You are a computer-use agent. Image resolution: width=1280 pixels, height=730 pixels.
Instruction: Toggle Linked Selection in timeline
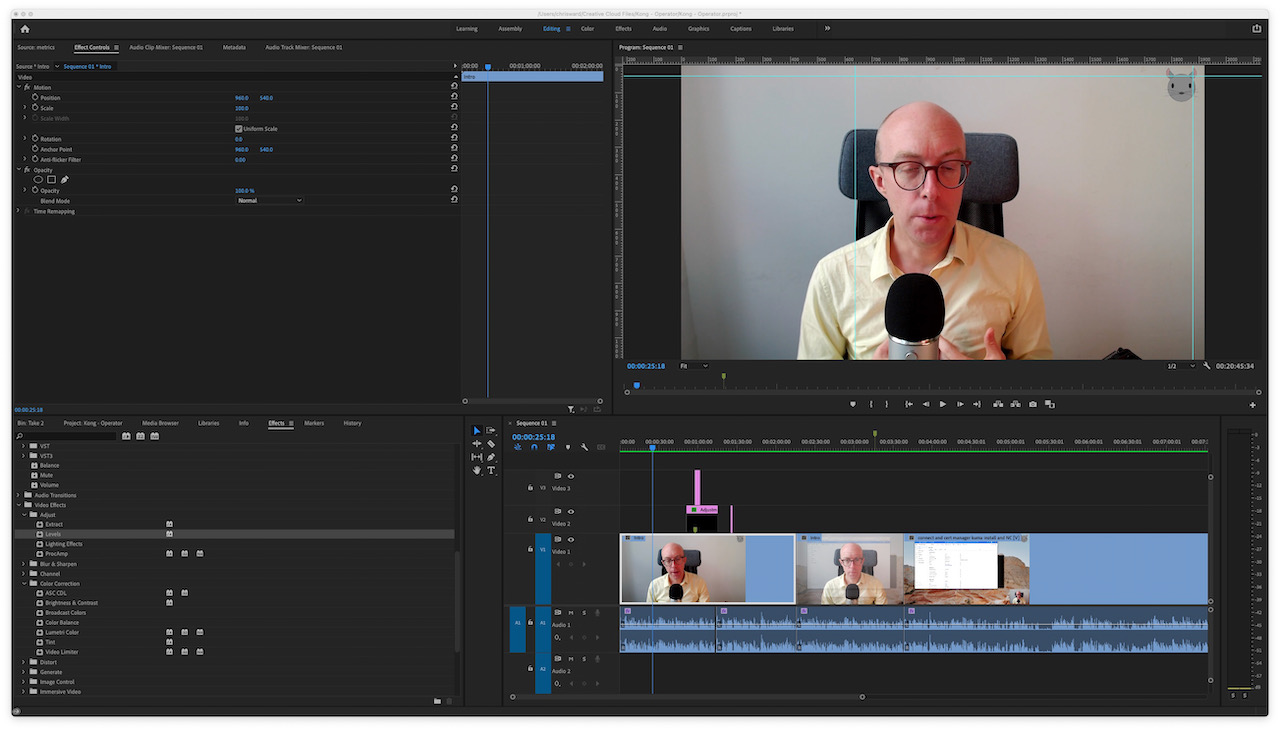point(551,447)
